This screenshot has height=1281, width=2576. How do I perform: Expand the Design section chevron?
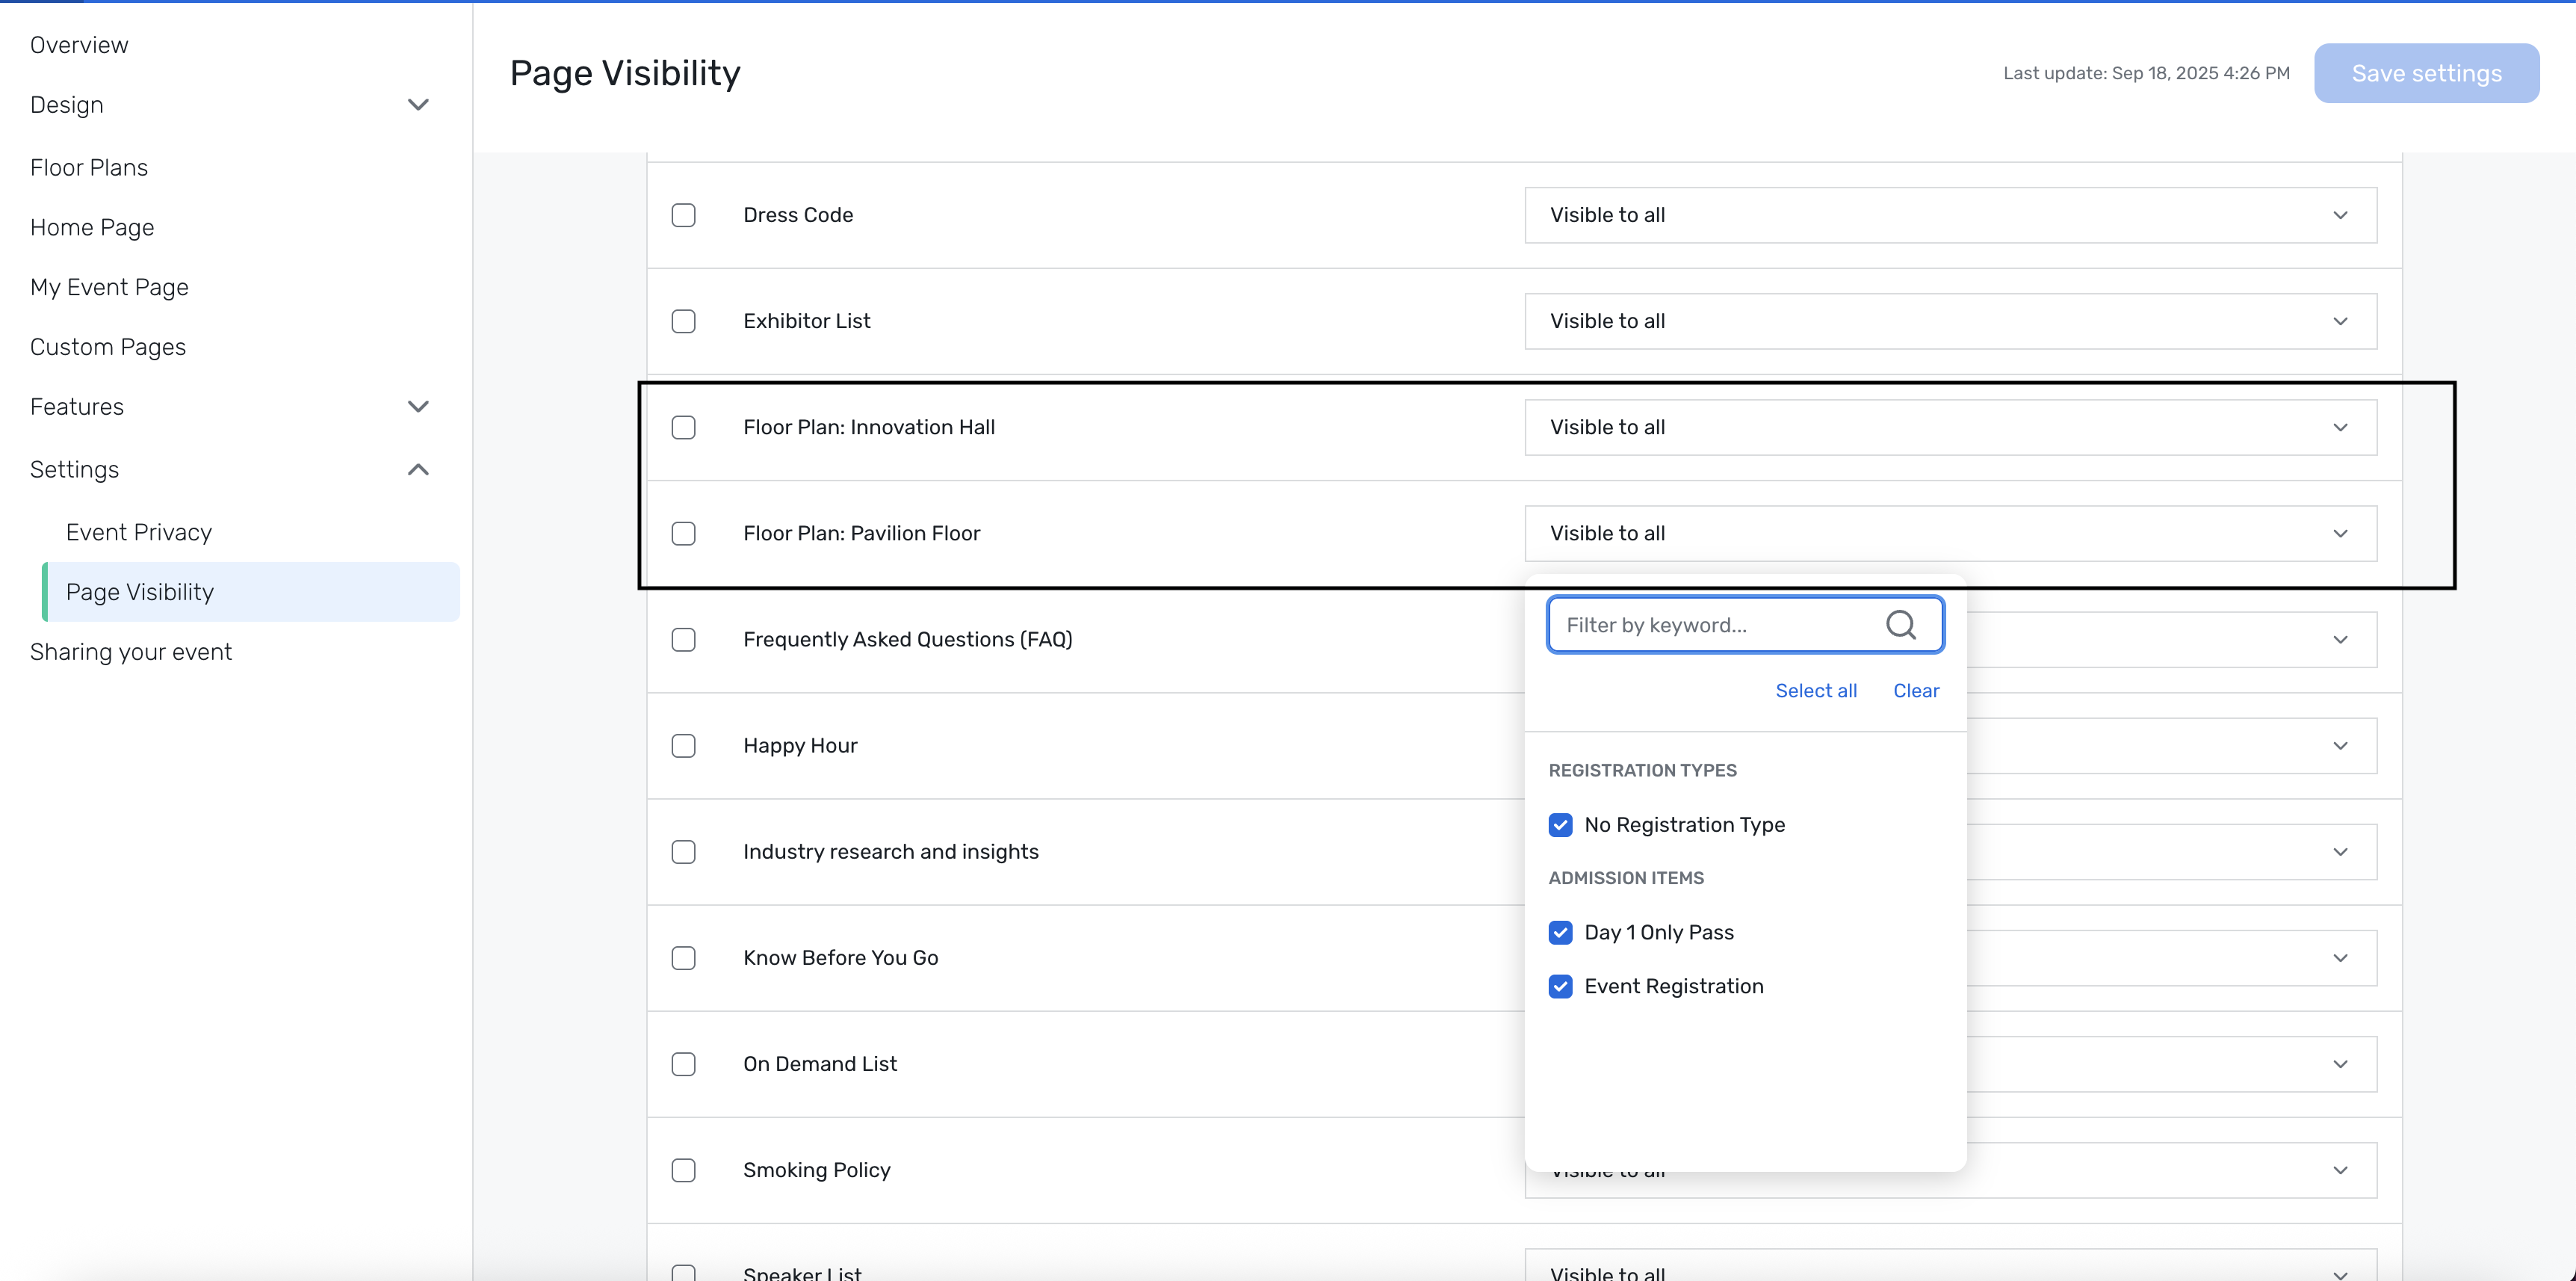pyautogui.click(x=418, y=105)
